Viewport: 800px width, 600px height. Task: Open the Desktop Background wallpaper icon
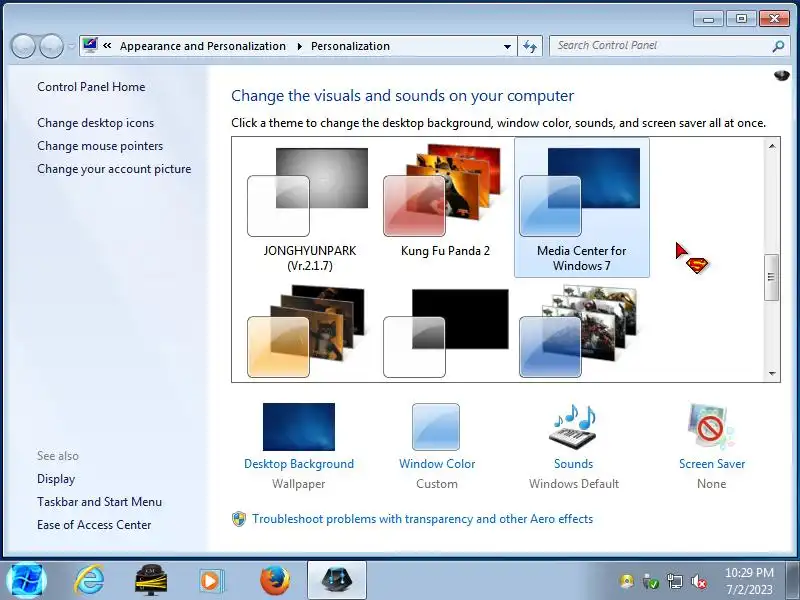coord(299,427)
